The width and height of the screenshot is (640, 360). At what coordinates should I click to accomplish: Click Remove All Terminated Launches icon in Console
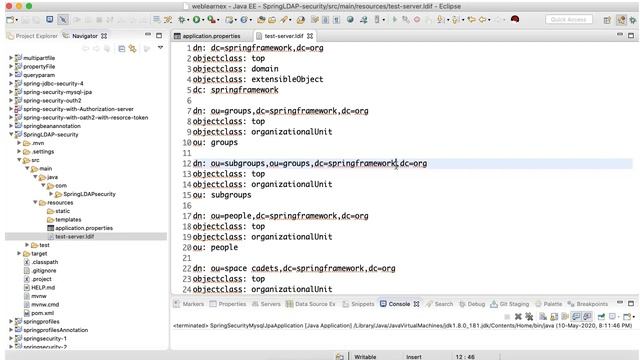(529, 316)
